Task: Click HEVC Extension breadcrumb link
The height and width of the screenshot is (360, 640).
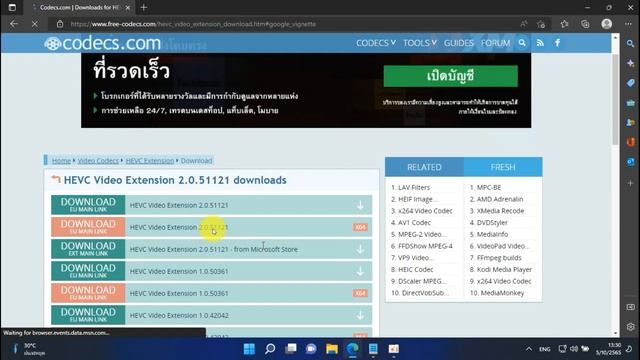Action: pyautogui.click(x=150, y=160)
